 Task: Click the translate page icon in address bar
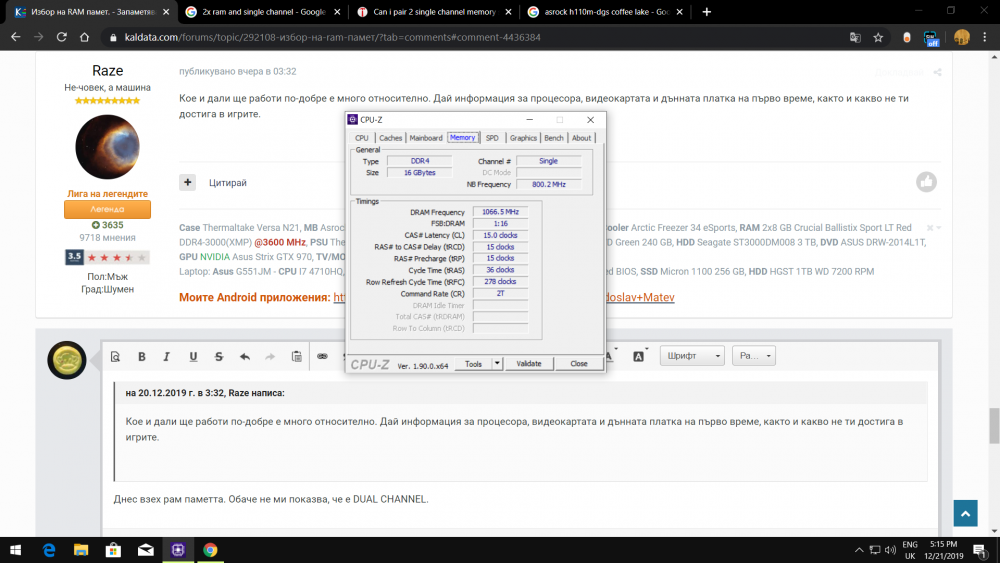pyautogui.click(x=855, y=37)
